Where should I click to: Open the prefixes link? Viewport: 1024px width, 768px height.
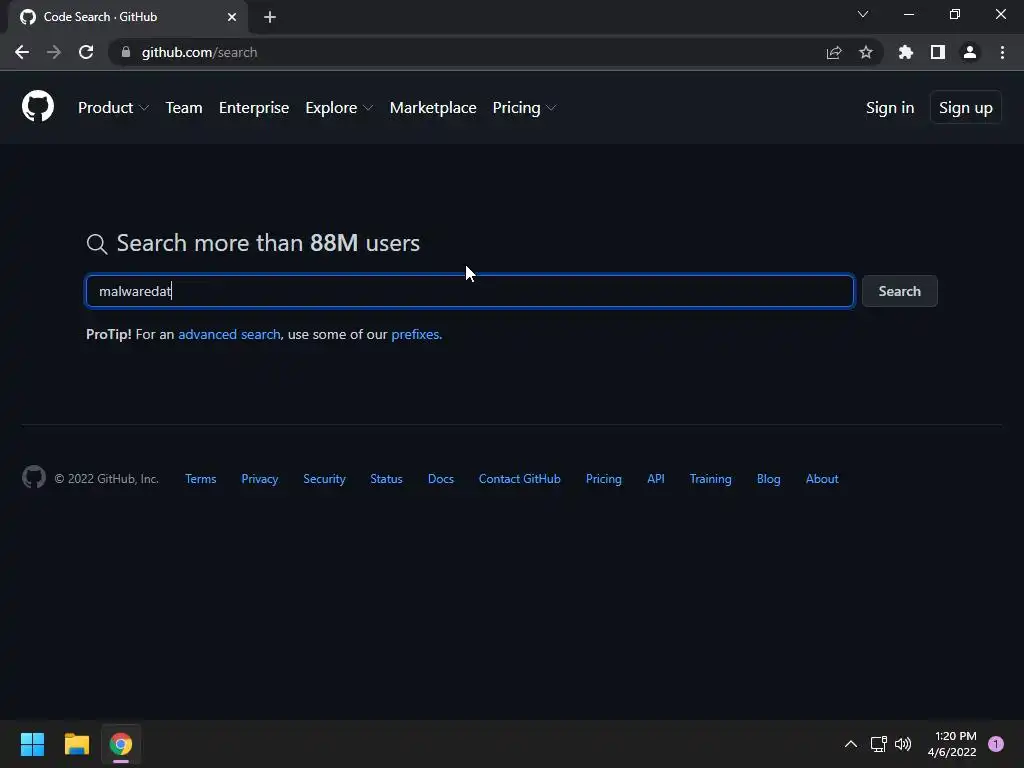coord(415,334)
